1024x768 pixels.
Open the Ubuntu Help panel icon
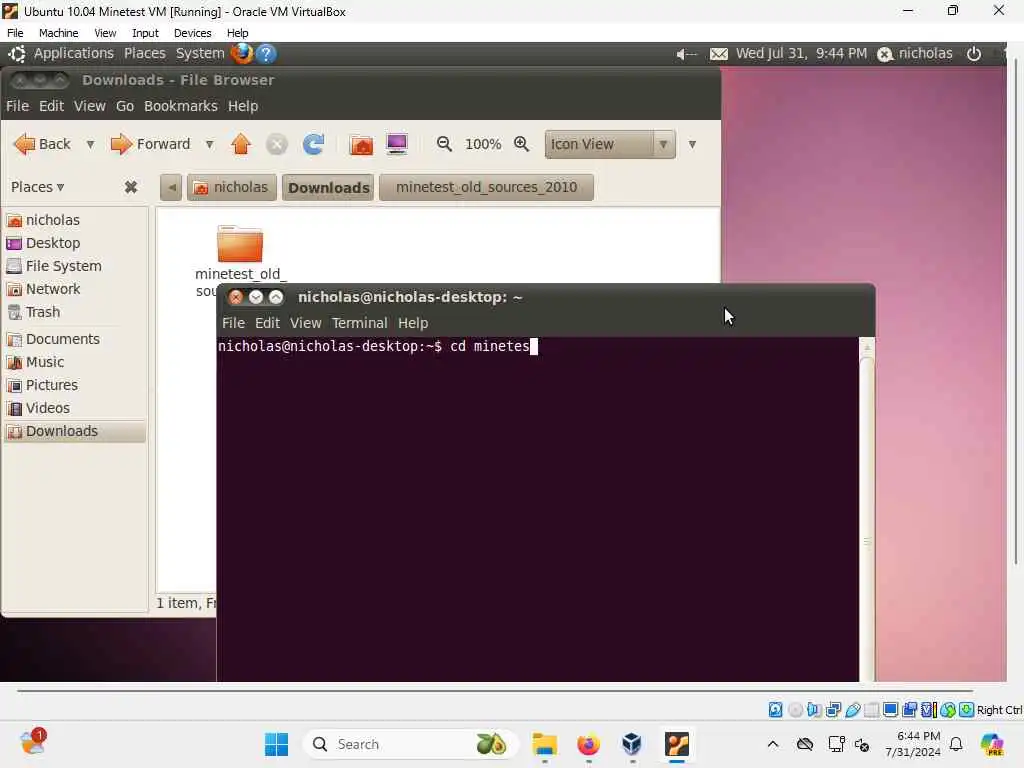(x=266, y=54)
